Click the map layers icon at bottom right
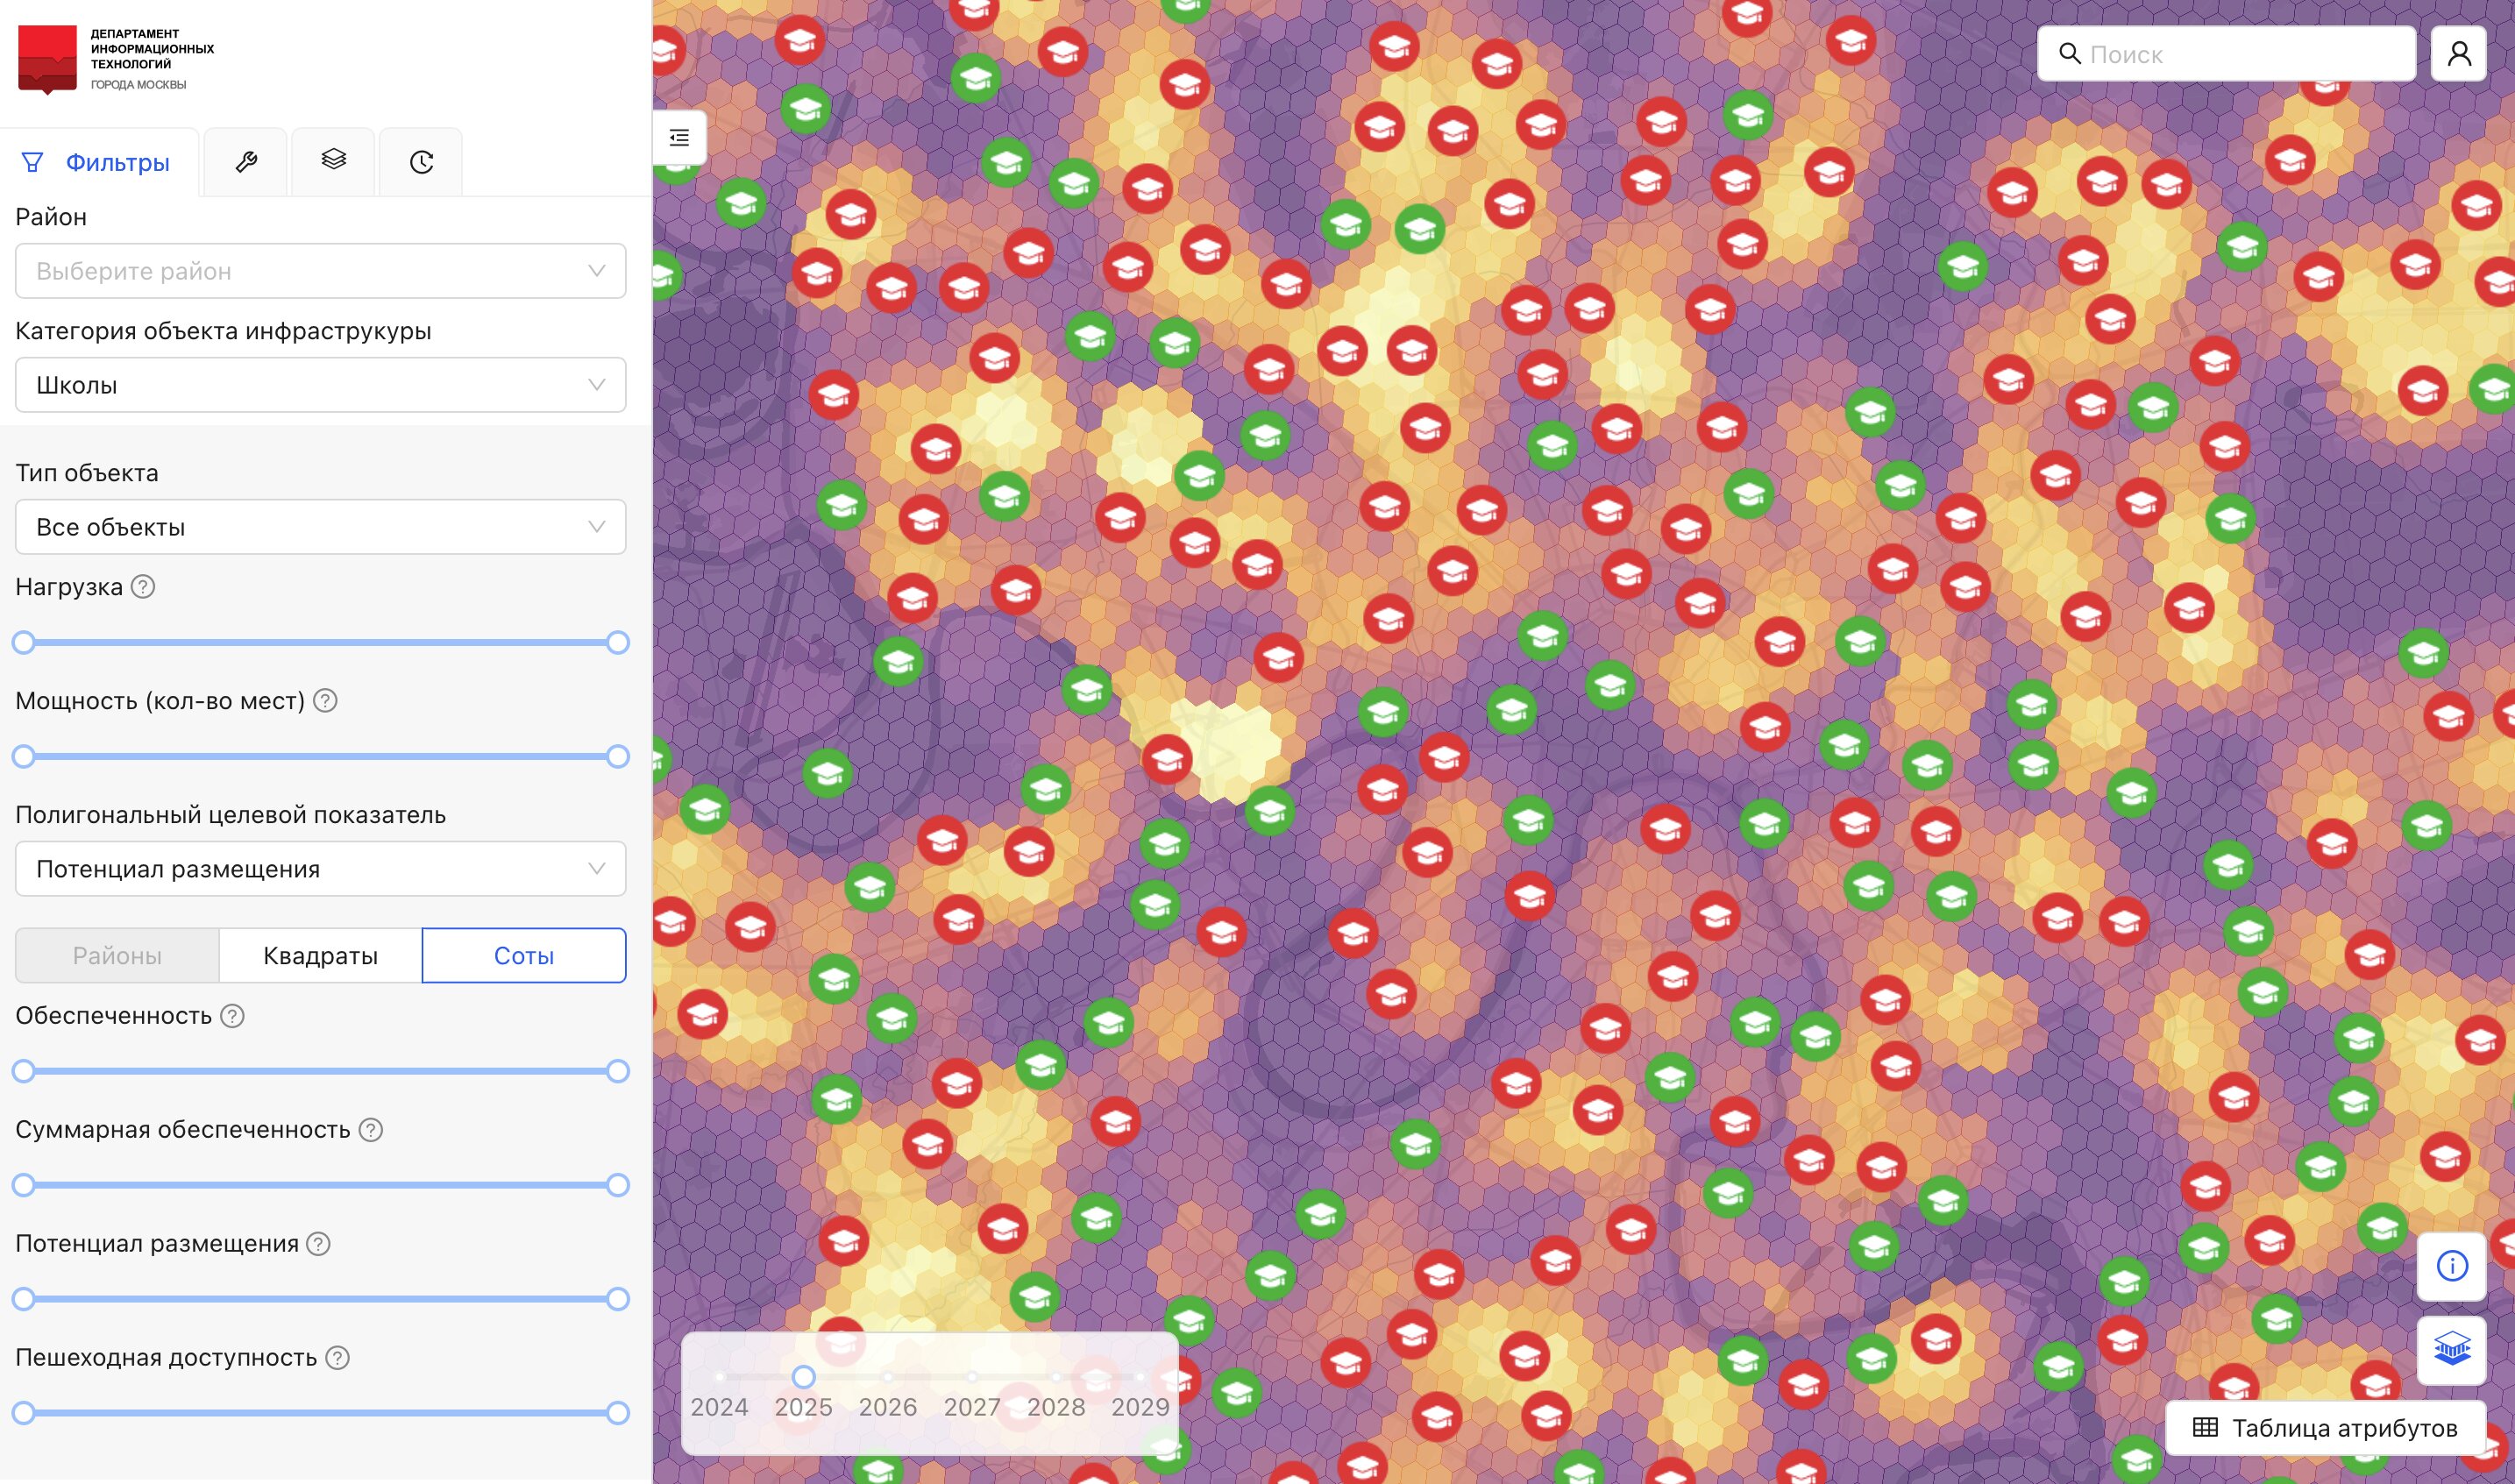Viewport: 2515px width, 1484px height. [x=2451, y=1350]
